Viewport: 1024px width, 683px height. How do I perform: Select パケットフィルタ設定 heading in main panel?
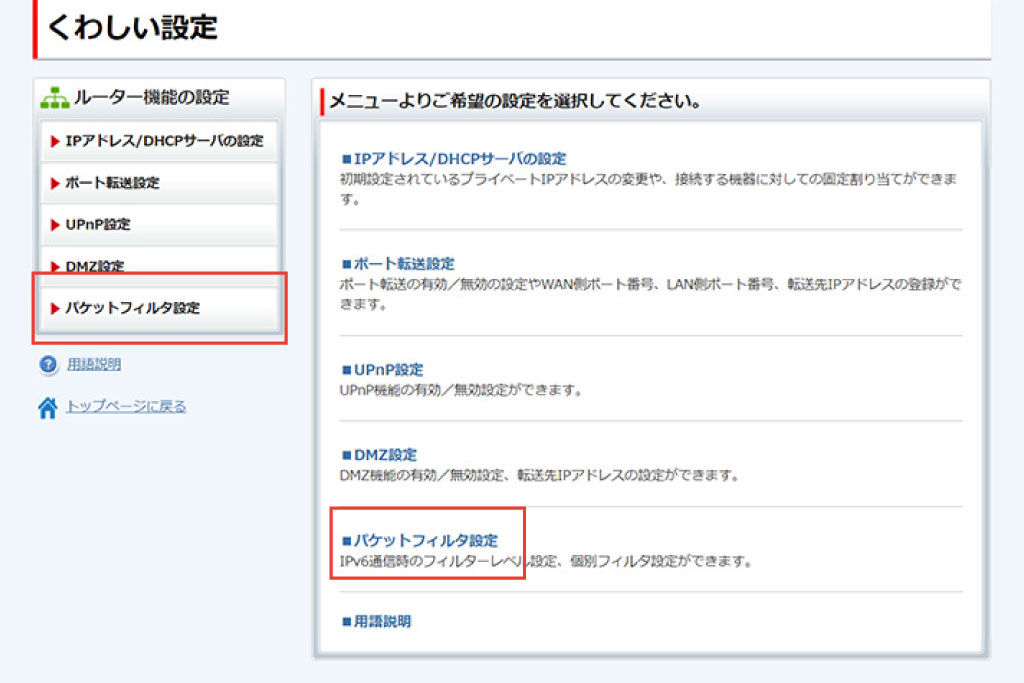(x=425, y=541)
